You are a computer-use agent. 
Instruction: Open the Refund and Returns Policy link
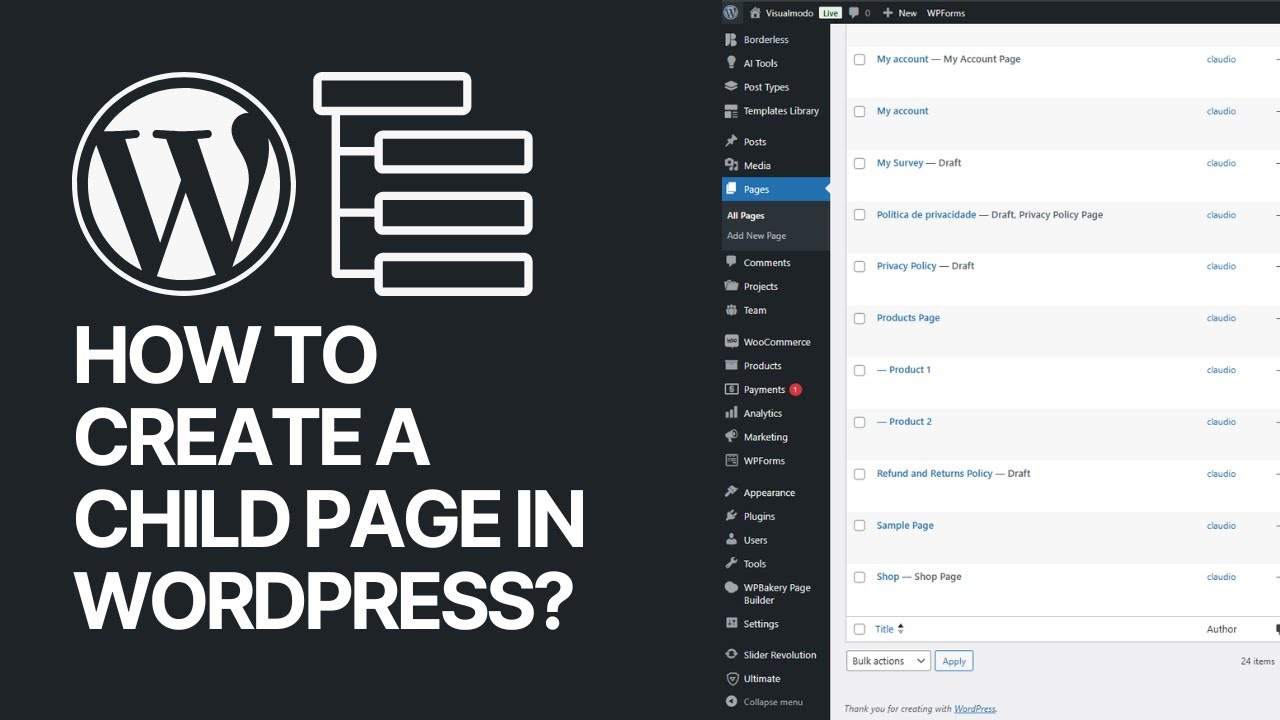[935, 473]
